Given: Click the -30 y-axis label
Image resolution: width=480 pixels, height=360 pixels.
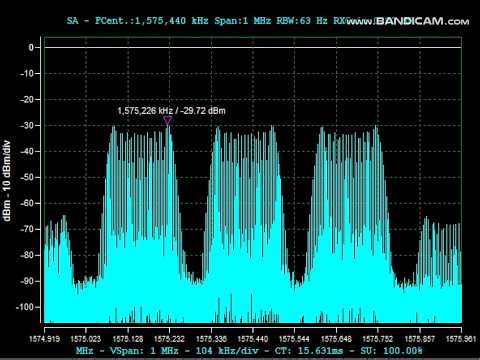Looking at the screenshot, I should click(27, 125).
